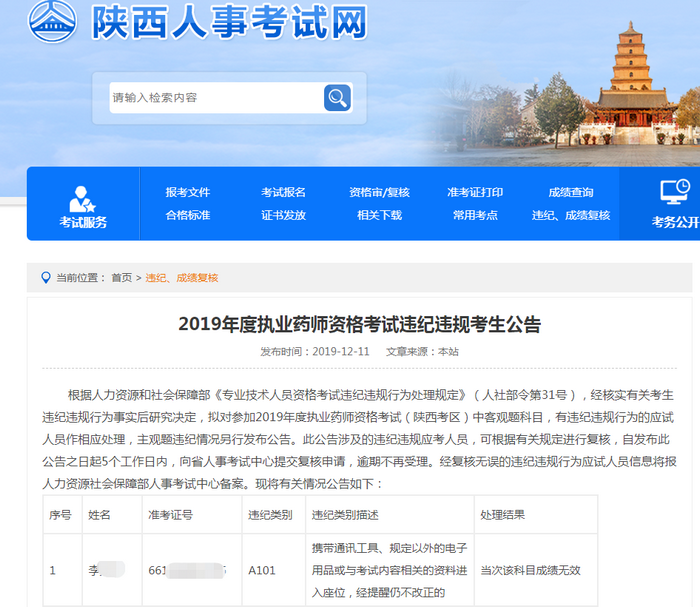Click the 陕西人事考试网 site title
The image size is (700, 607).
(229, 22)
